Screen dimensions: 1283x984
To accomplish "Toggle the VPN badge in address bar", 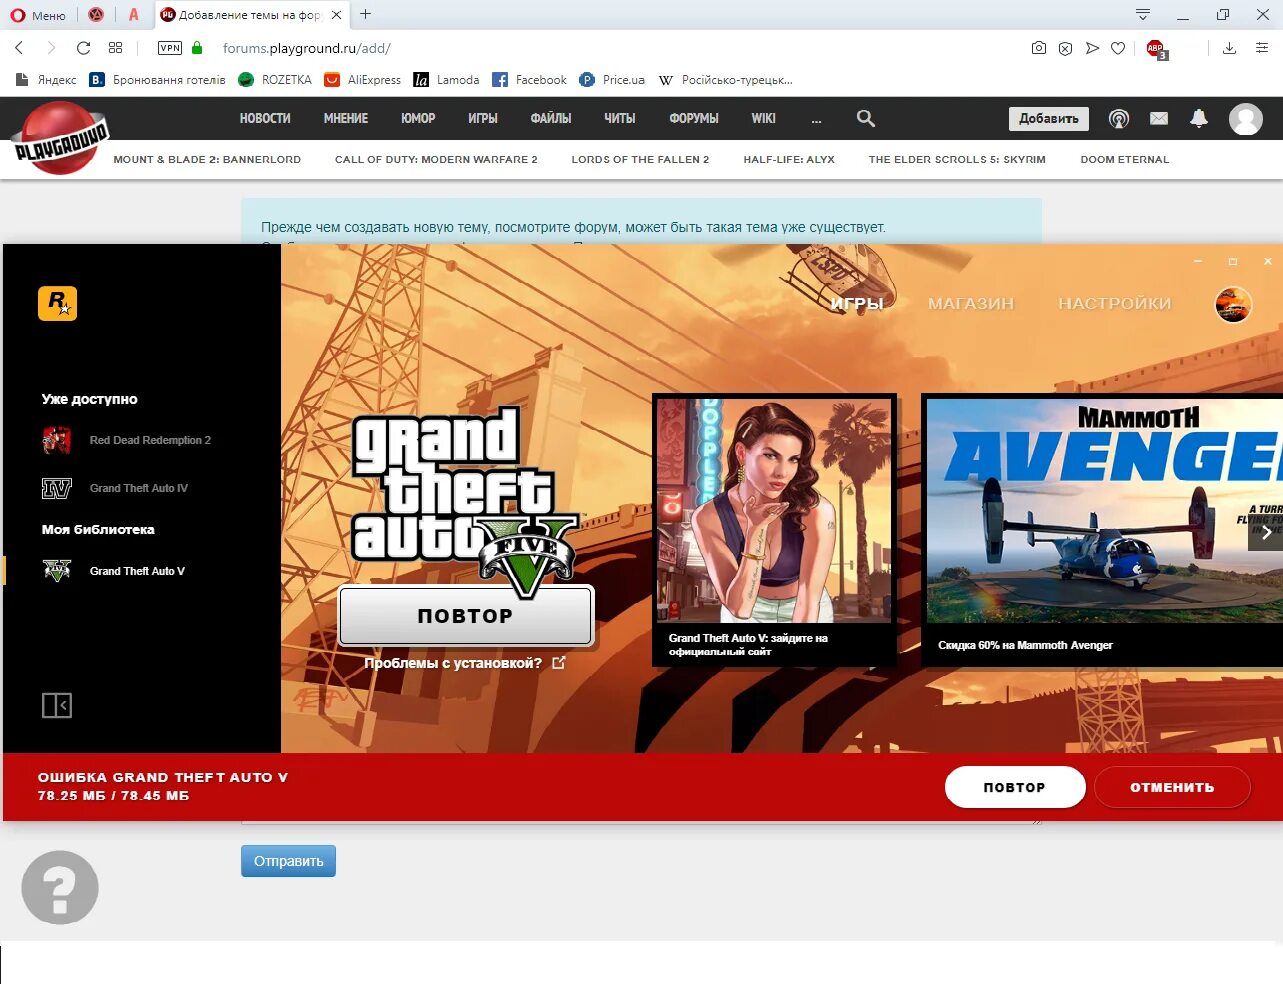I will pos(170,48).
